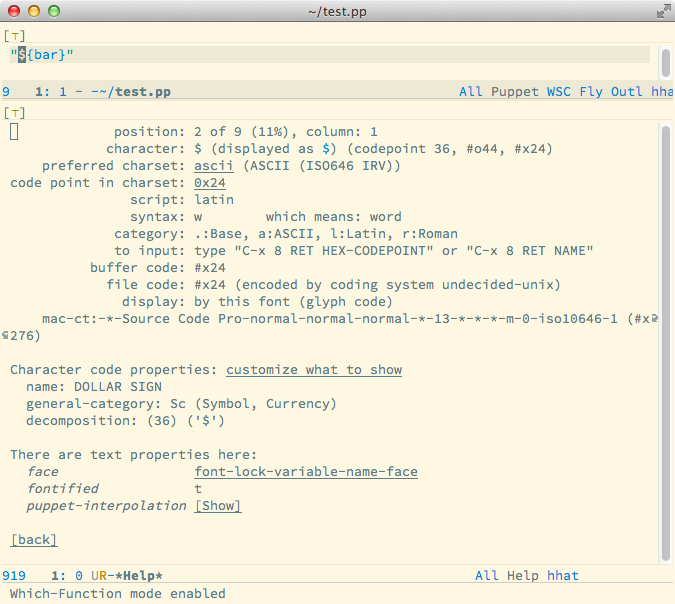Place cursor on ${bar} text in editor
This screenshot has height=604, width=675.
[x=42, y=55]
